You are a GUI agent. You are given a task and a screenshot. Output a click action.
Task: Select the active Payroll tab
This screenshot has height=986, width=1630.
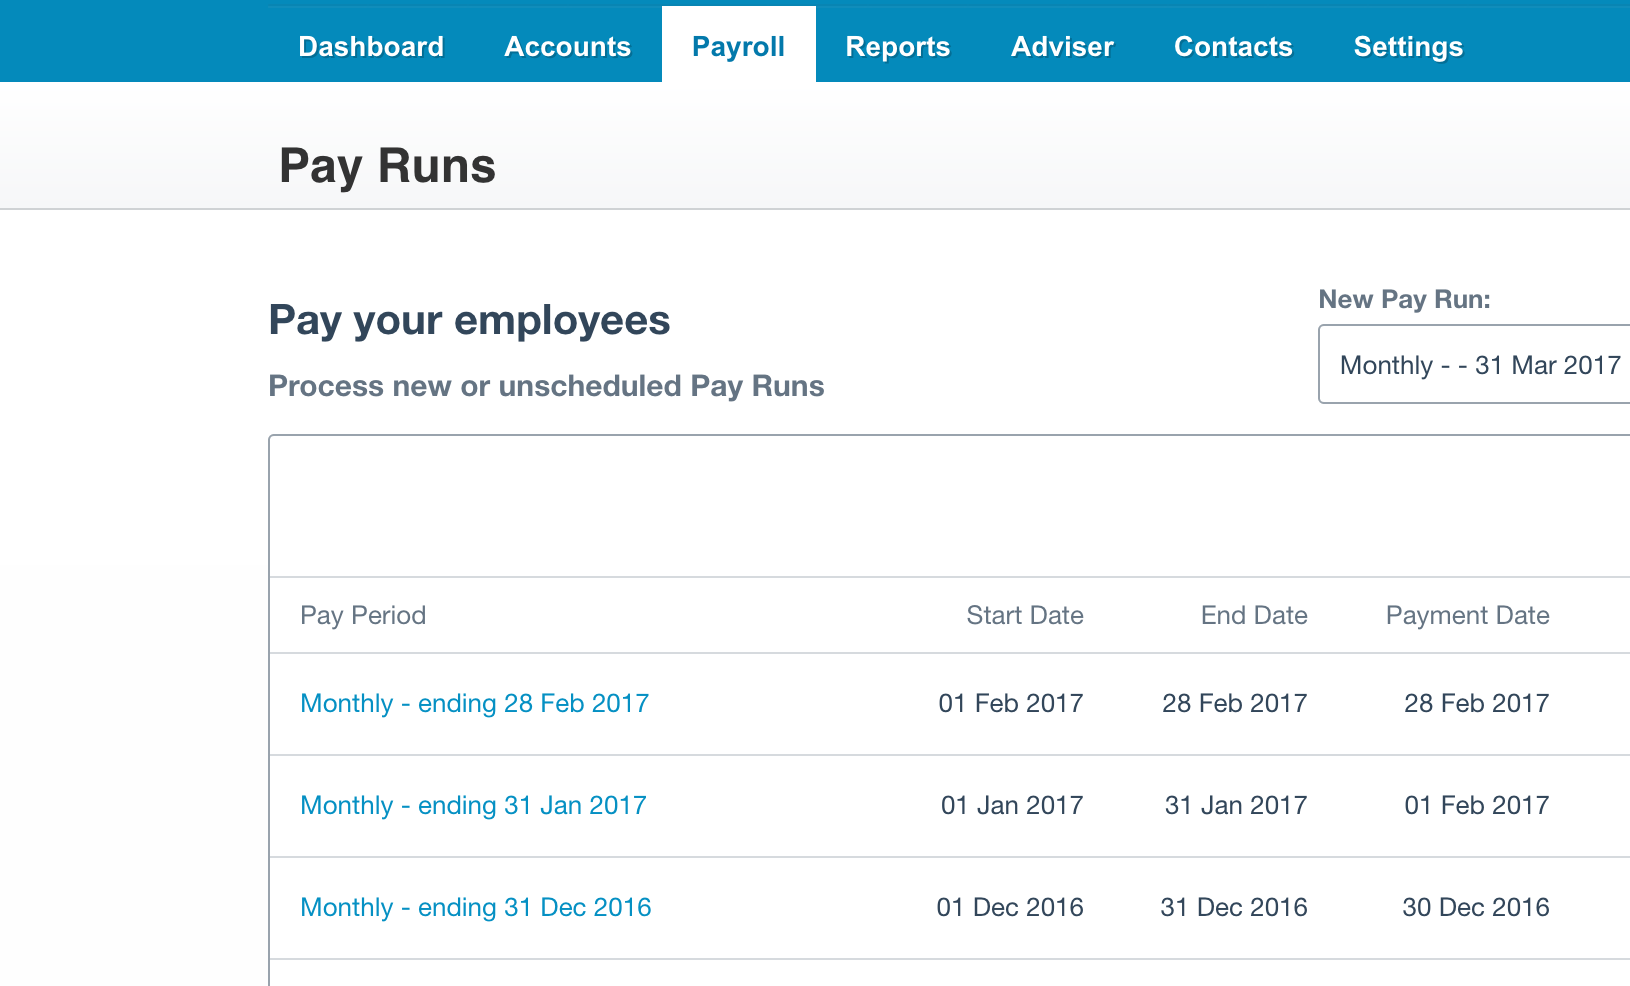(738, 47)
